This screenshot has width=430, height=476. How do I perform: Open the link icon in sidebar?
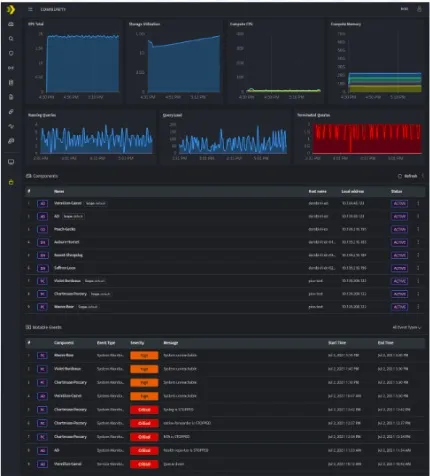(x=11, y=112)
